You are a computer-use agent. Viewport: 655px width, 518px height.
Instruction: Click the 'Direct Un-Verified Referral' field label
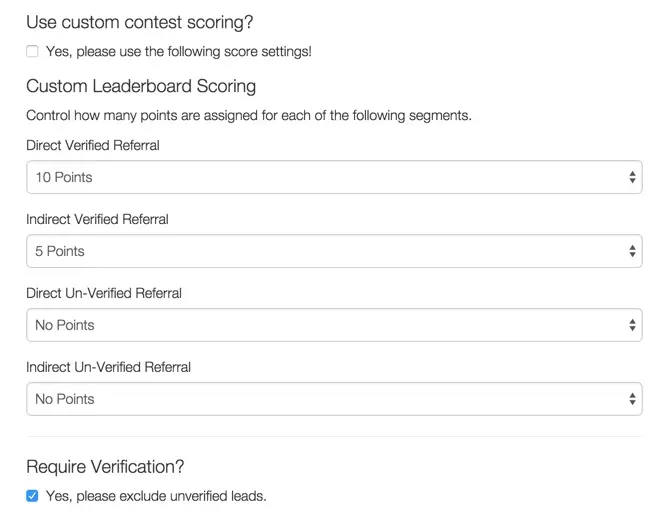tap(104, 293)
